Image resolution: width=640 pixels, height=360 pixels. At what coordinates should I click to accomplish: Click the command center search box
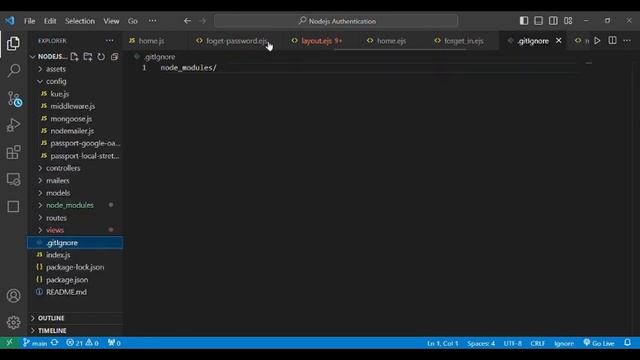click(336, 21)
